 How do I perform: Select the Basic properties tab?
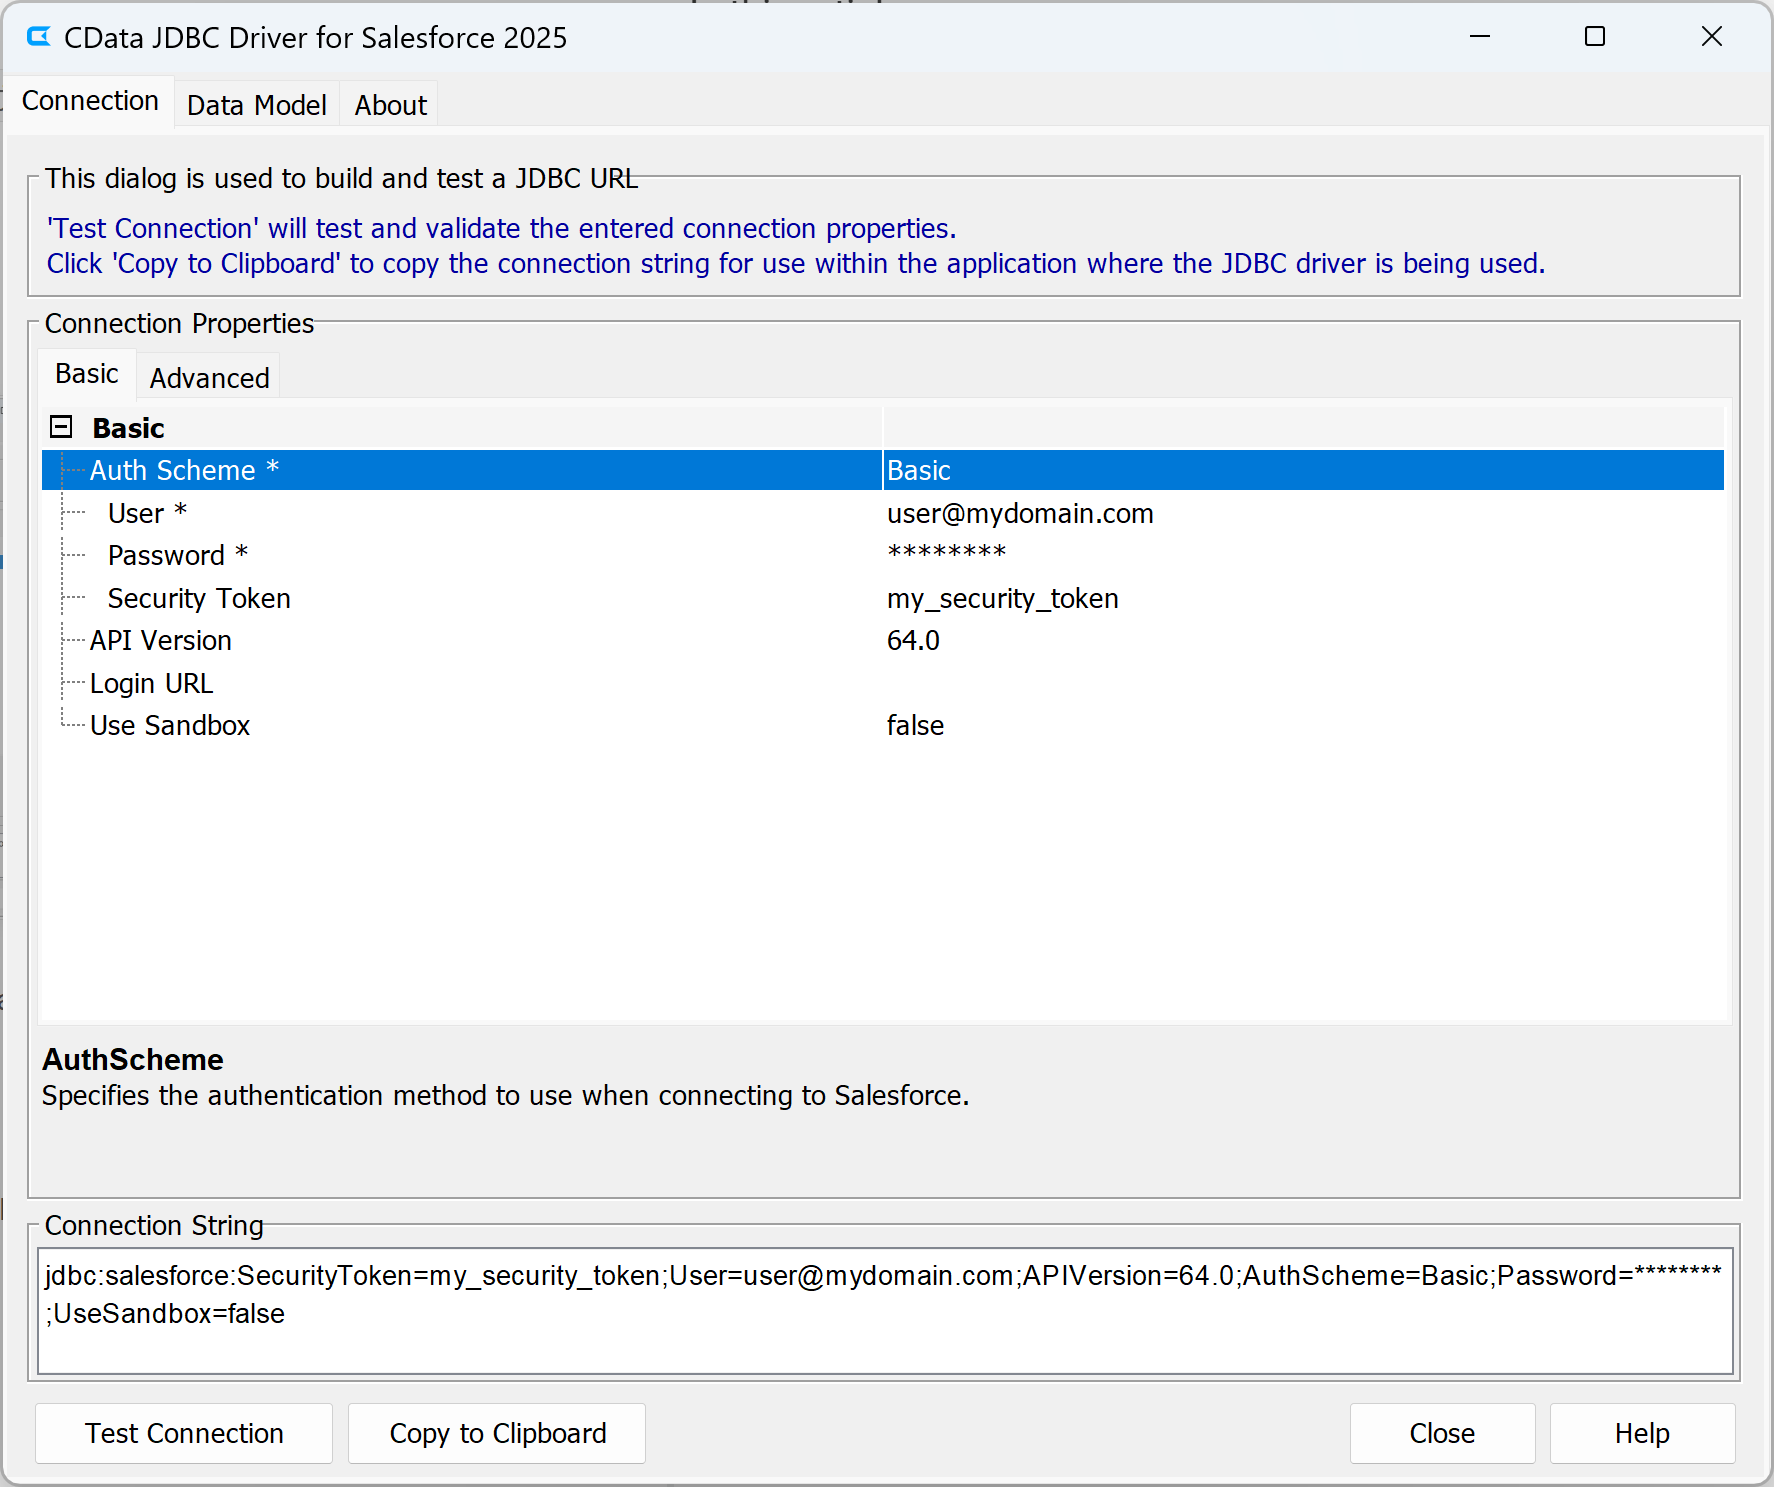(x=86, y=373)
